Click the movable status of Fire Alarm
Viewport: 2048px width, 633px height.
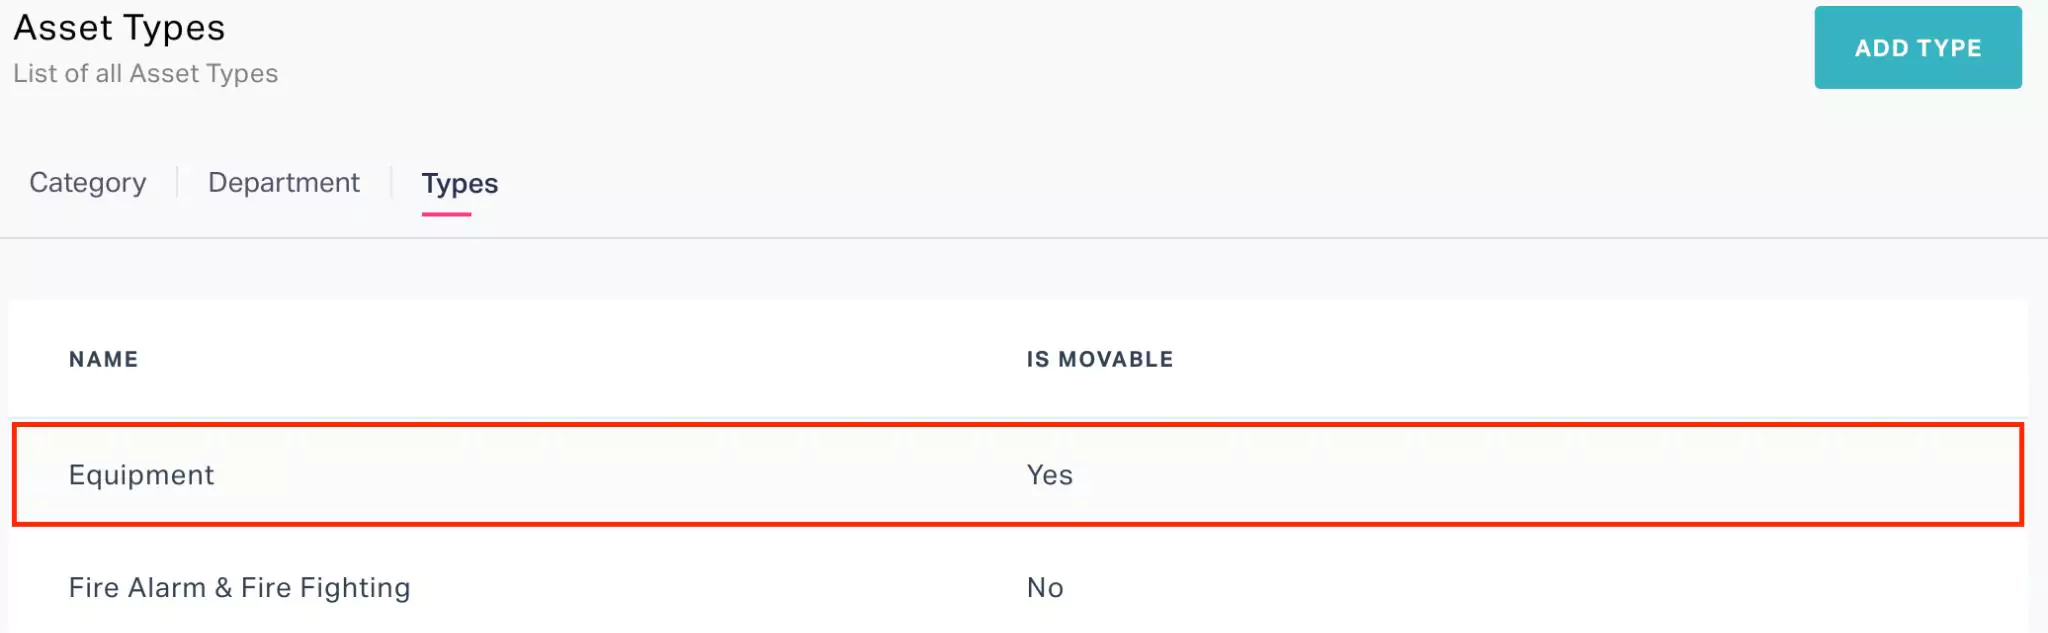click(x=1046, y=588)
